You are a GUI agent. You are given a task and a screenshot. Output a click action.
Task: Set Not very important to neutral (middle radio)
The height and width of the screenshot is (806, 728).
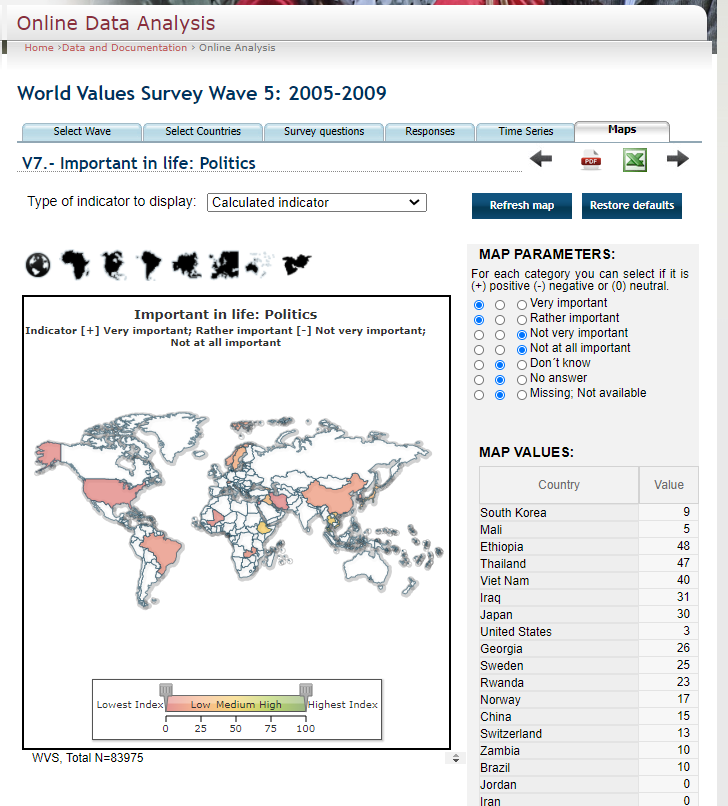[x=500, y=335]
